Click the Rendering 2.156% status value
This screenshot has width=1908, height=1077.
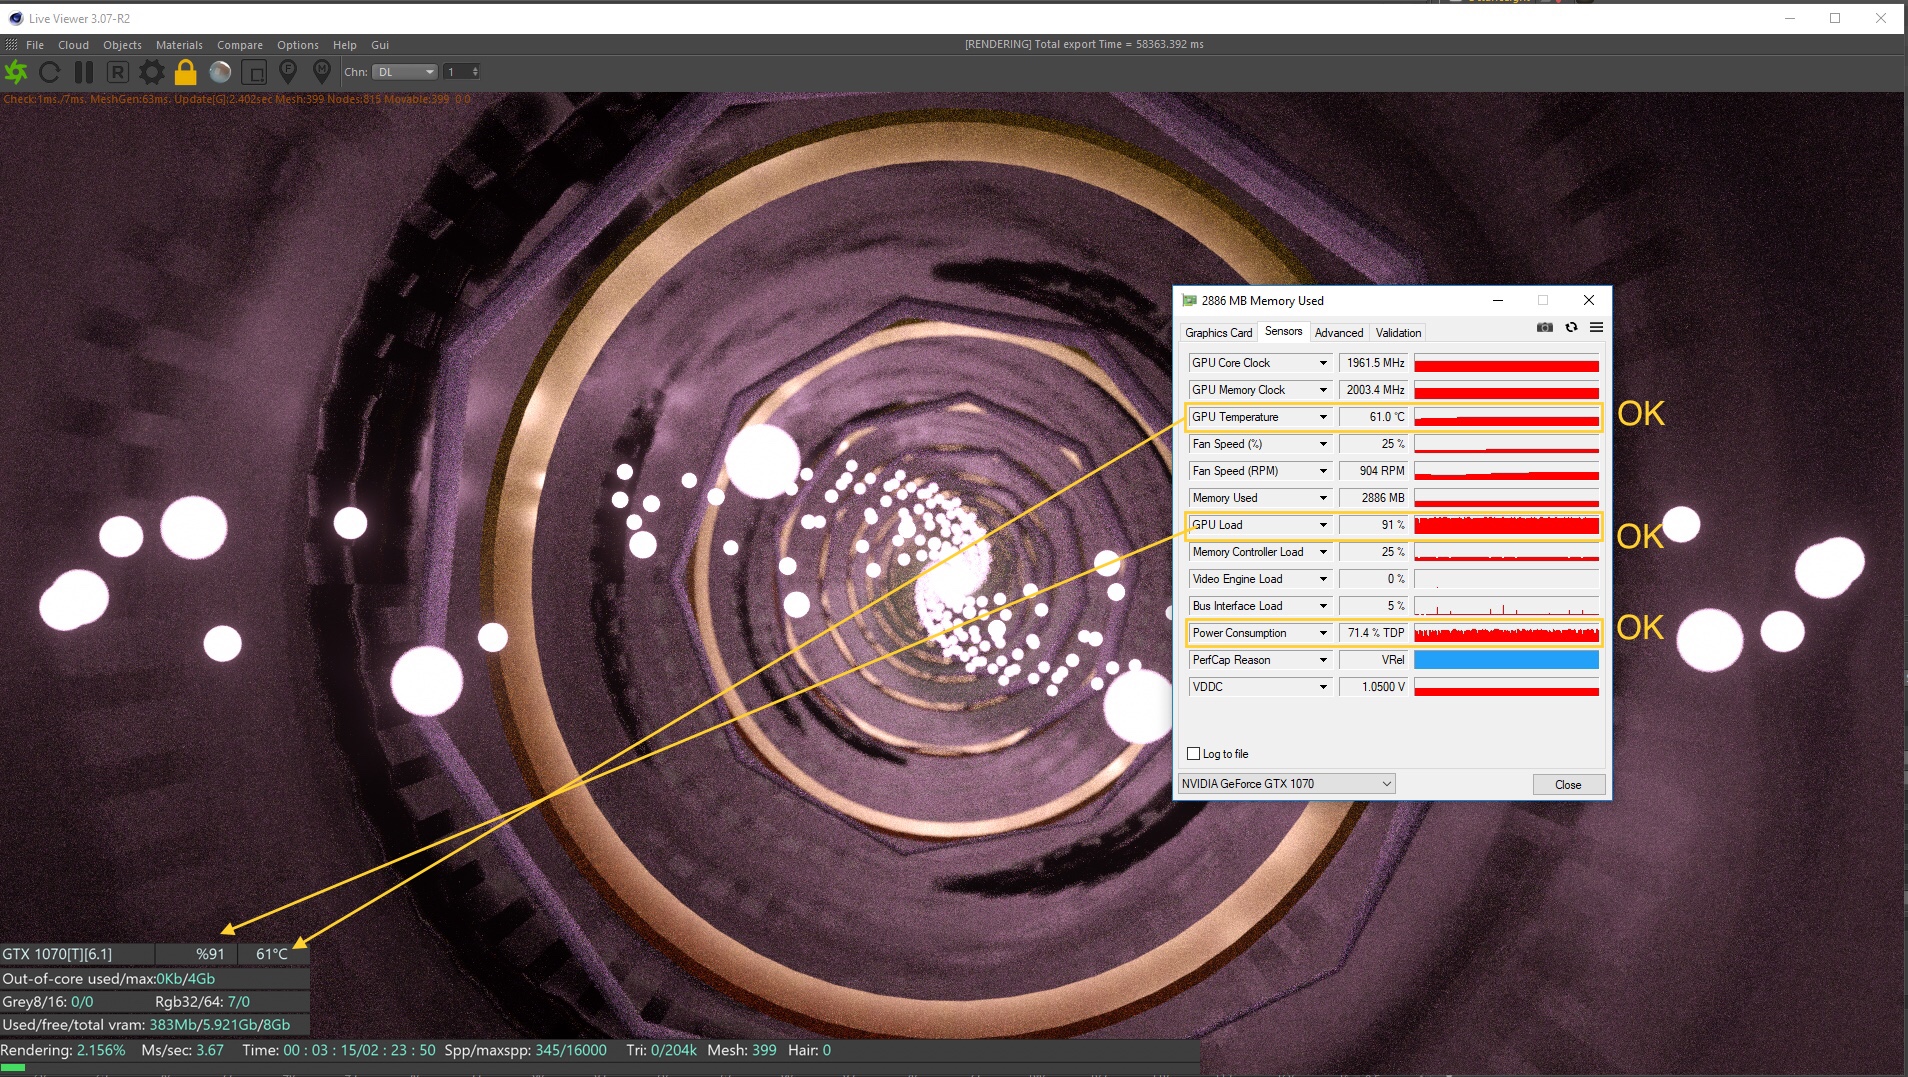pos(101,1050)
